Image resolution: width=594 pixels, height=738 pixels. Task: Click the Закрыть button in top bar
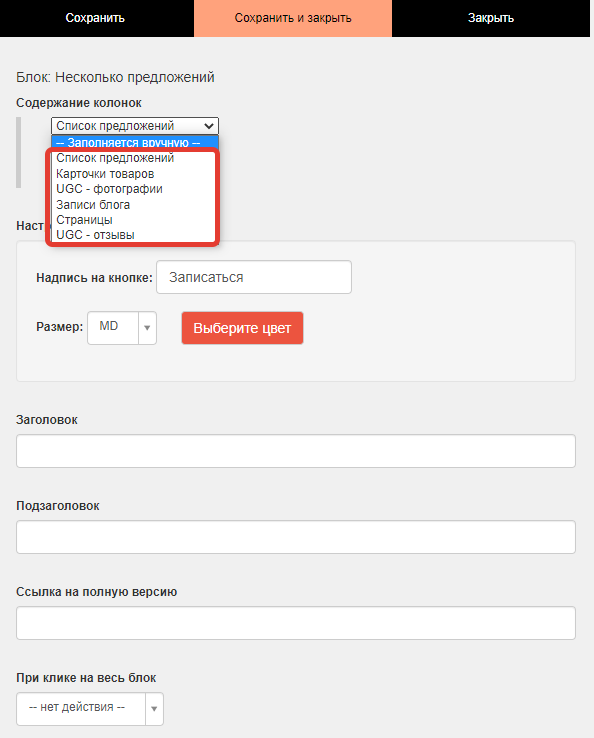(491, 18)
